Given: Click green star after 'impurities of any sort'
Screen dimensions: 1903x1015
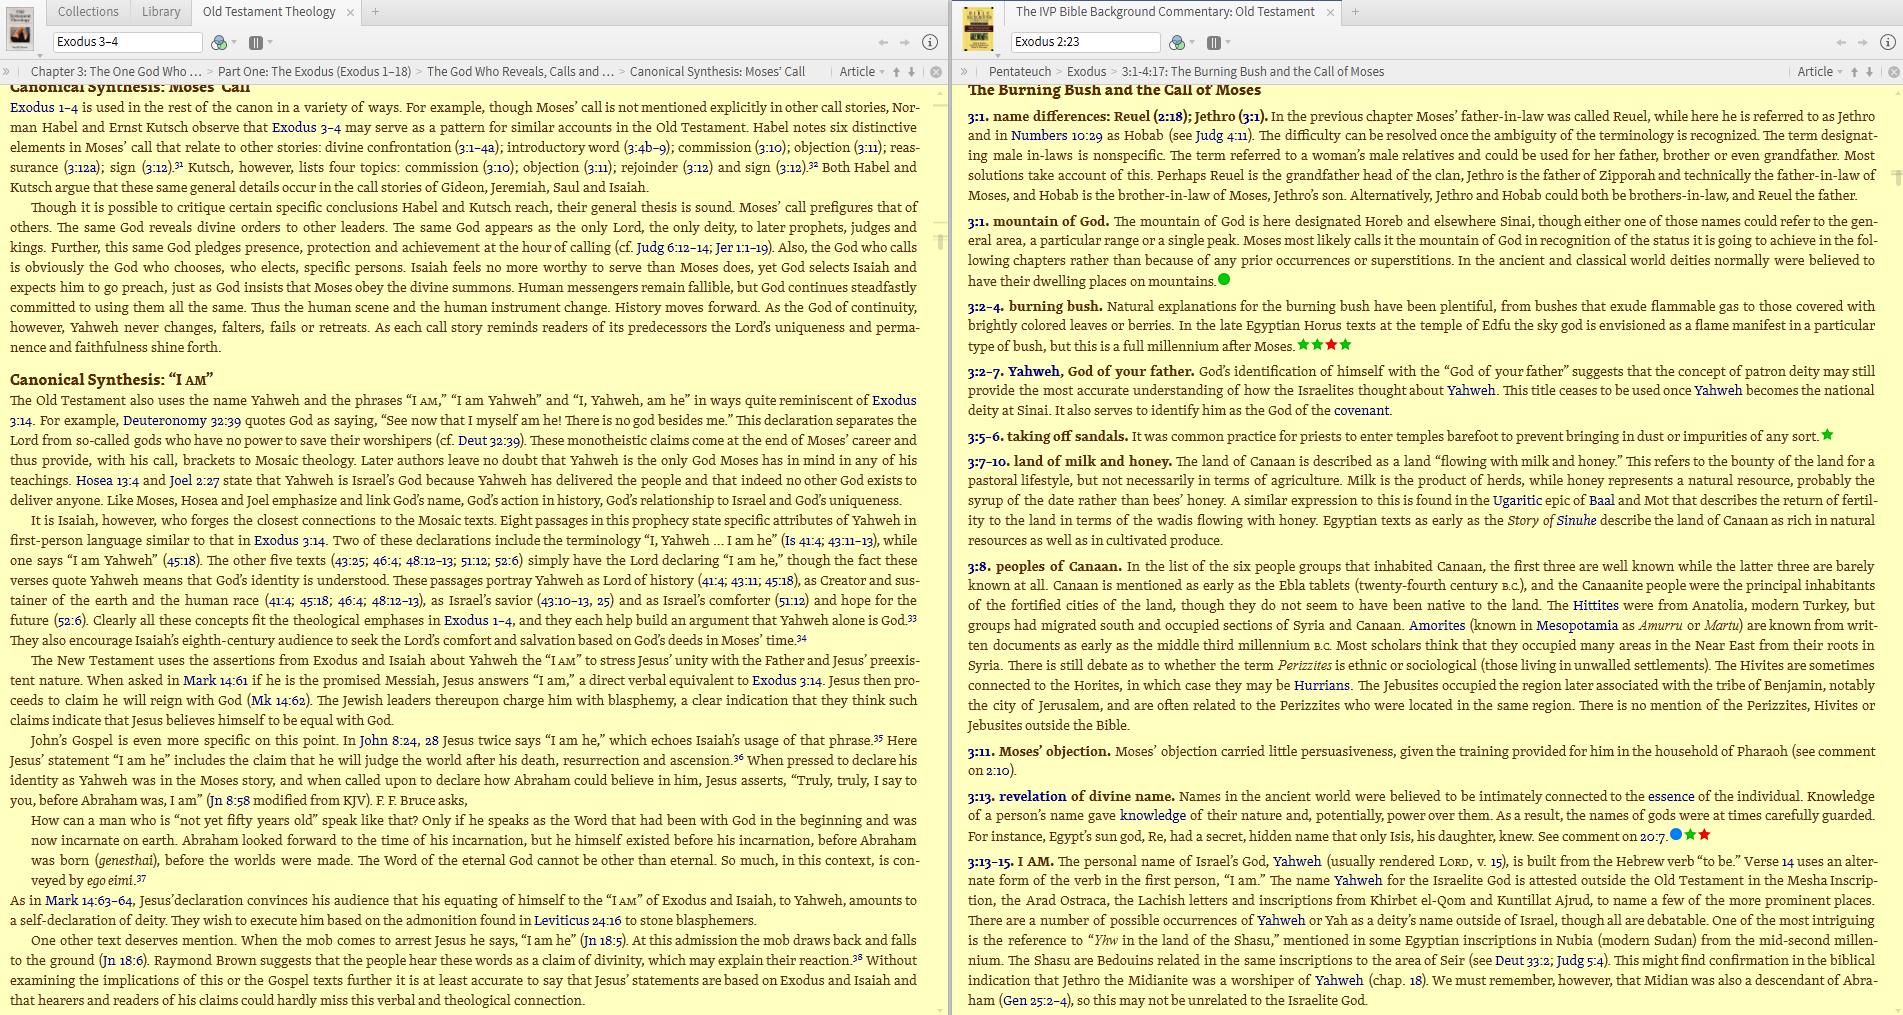Looking at the screenshot, I should (x=1827, y=435).
